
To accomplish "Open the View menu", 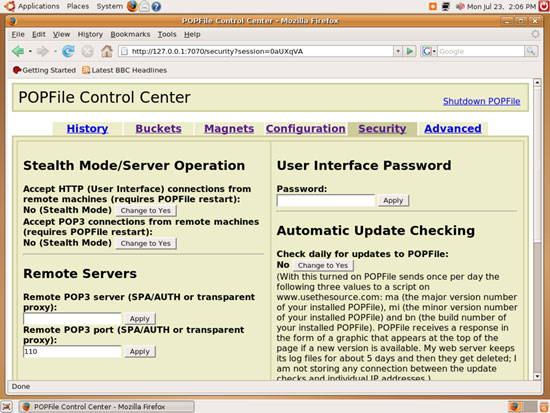I will [61, 34].
